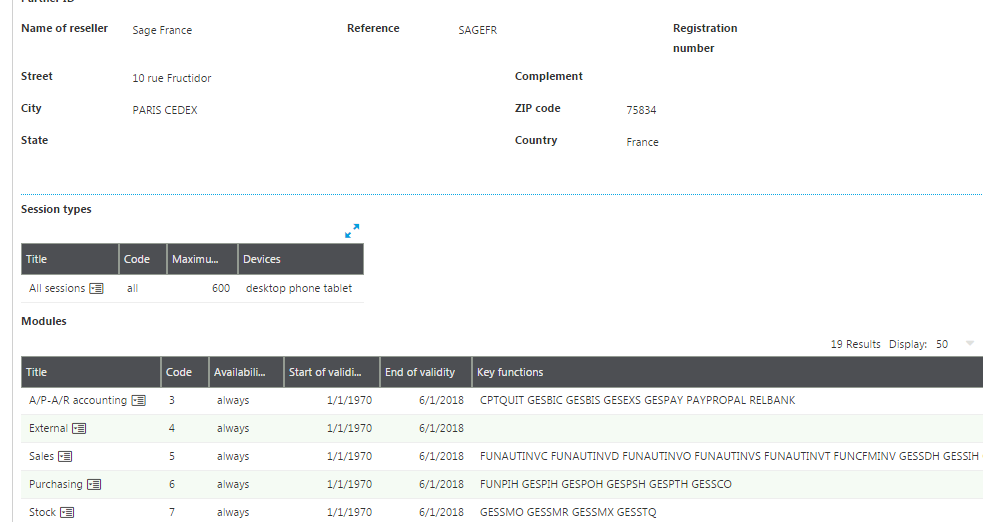The width and height of the screenshot is (983, 522).
Task: Click the Purchasing module title
Action: (x=56, y=484)
